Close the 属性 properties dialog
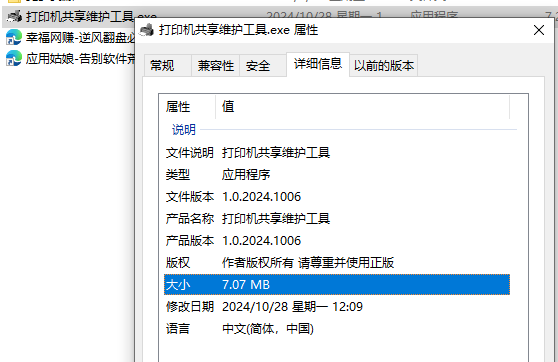558x362 pixels. pyautogui.click(x=539, y=30)
